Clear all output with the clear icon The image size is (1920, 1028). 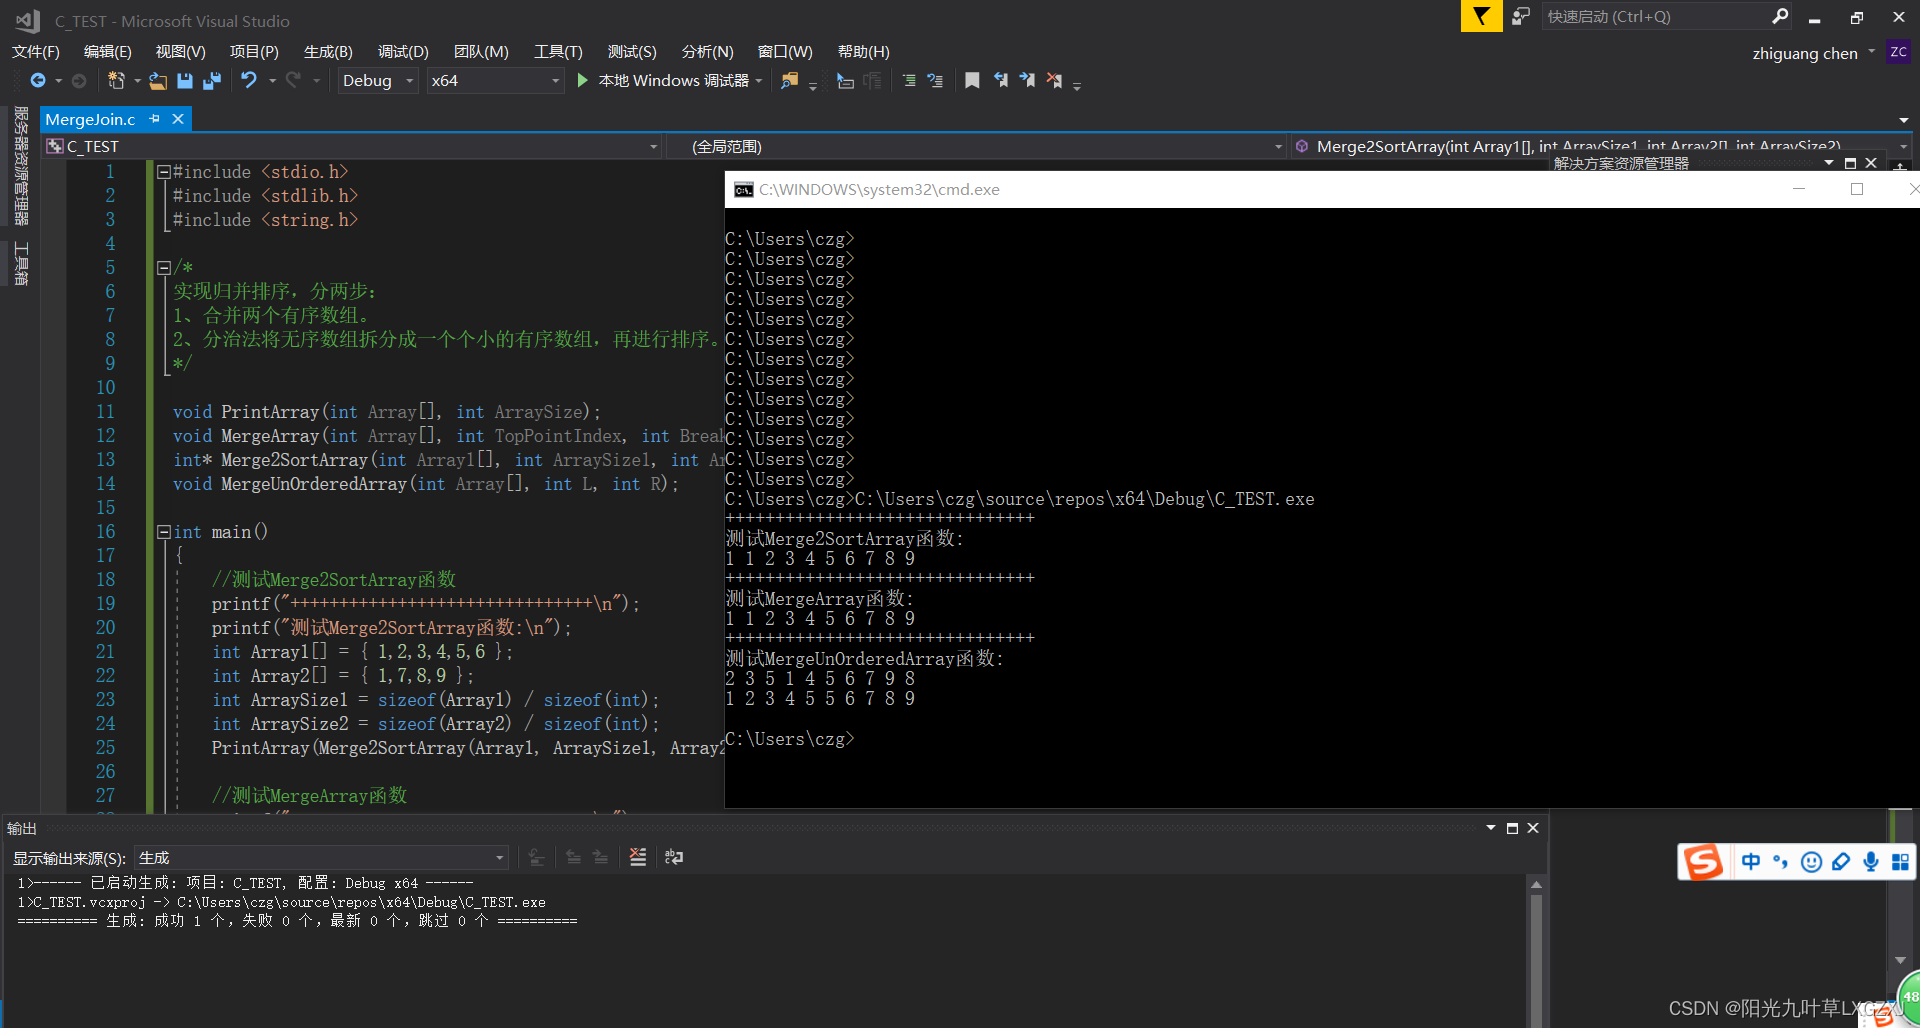pos(638,857)
